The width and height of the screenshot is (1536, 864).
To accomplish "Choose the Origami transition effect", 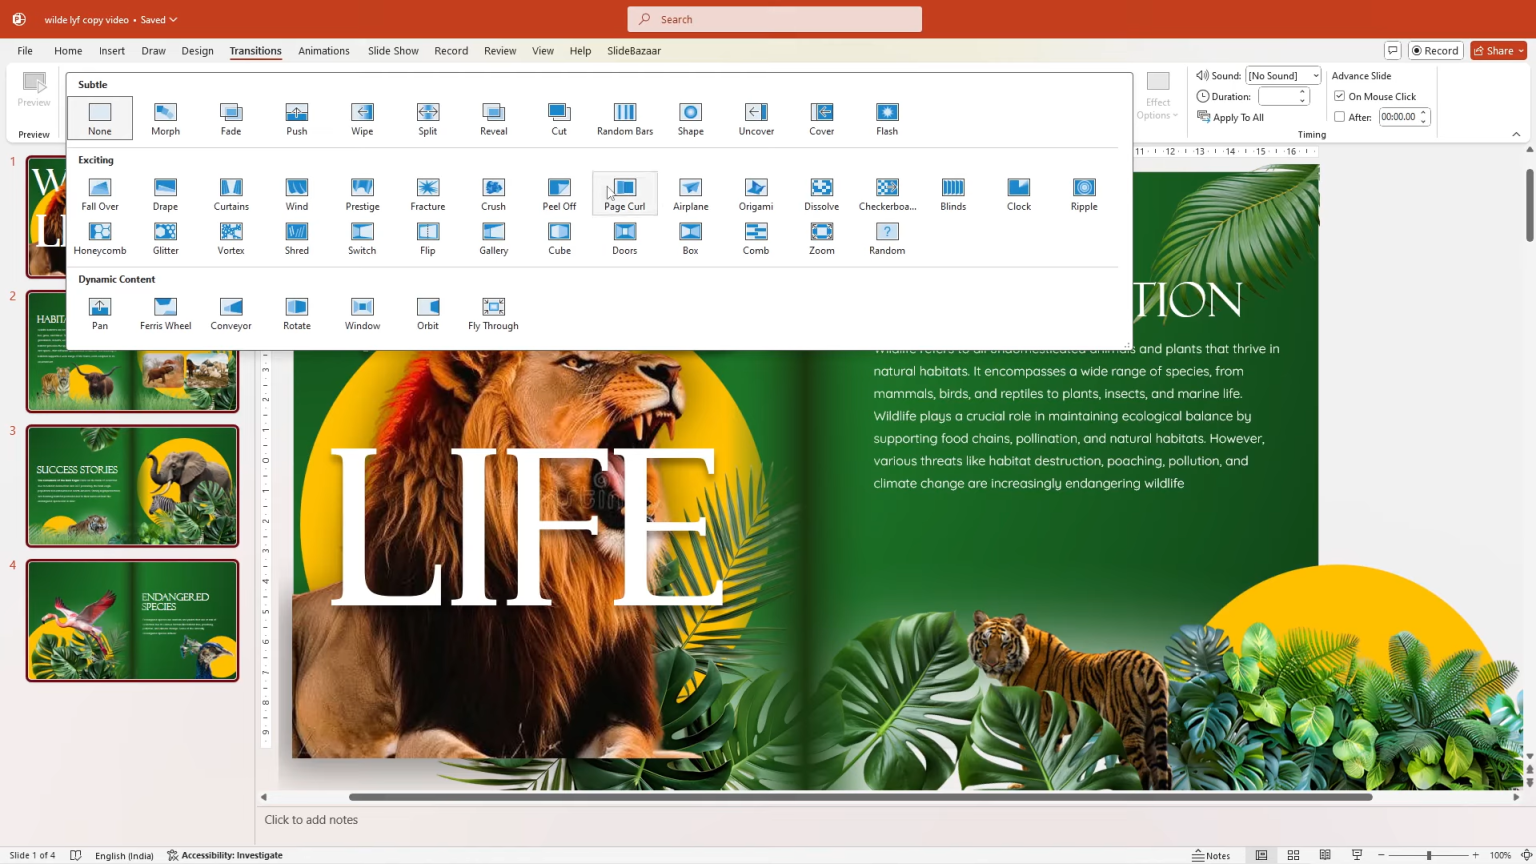I will tap(755, 193).
